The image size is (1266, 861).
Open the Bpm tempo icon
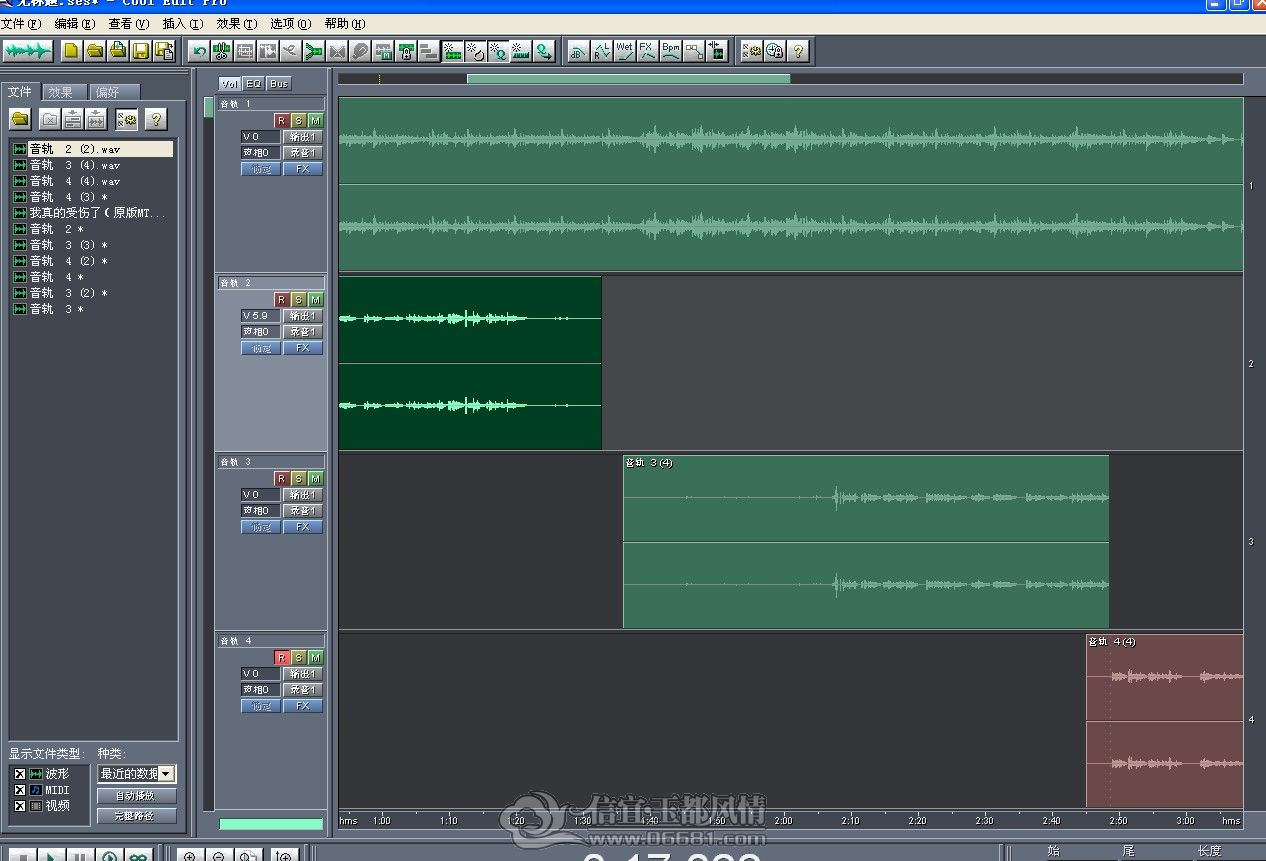670,51
